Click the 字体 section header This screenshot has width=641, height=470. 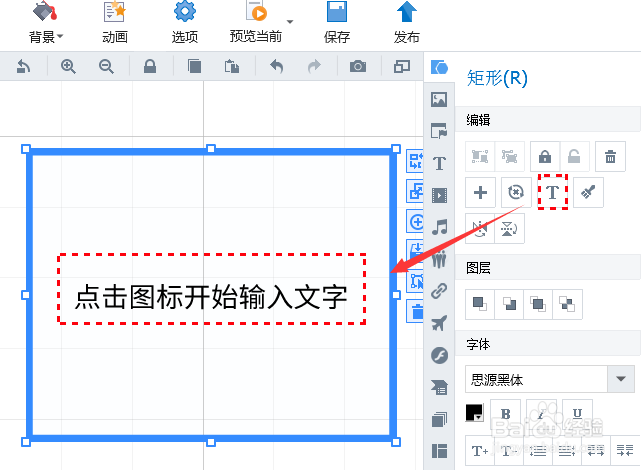pyautogui.click(x=478, y=344)
